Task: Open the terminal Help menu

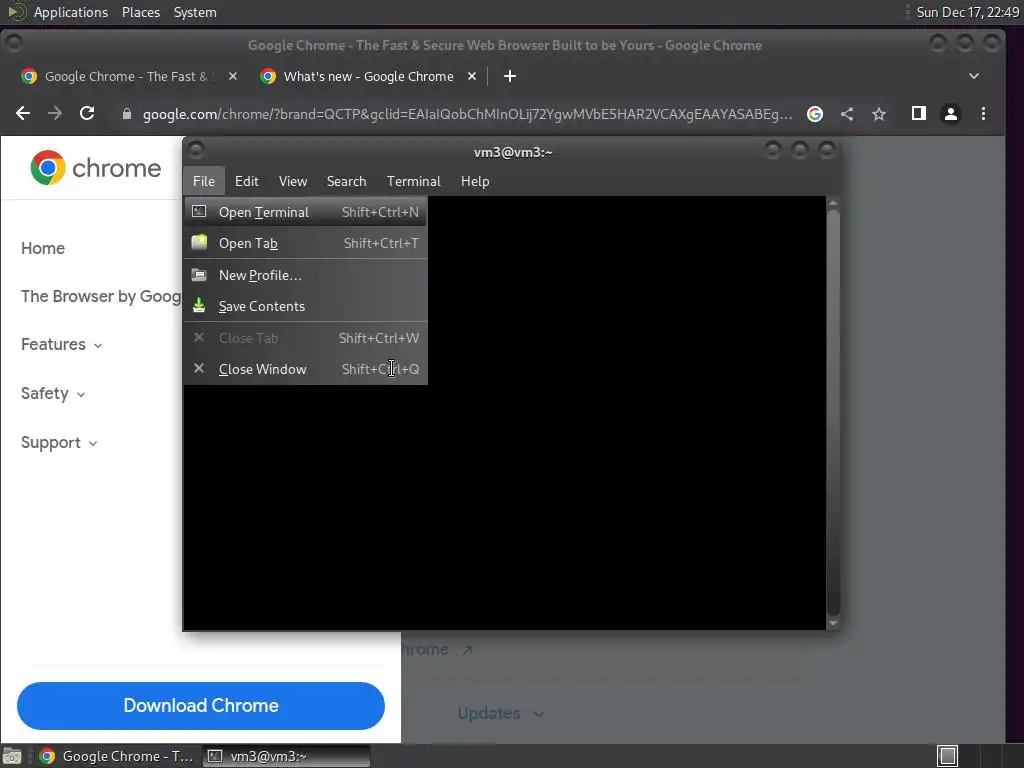Action: tap(475, 181)
